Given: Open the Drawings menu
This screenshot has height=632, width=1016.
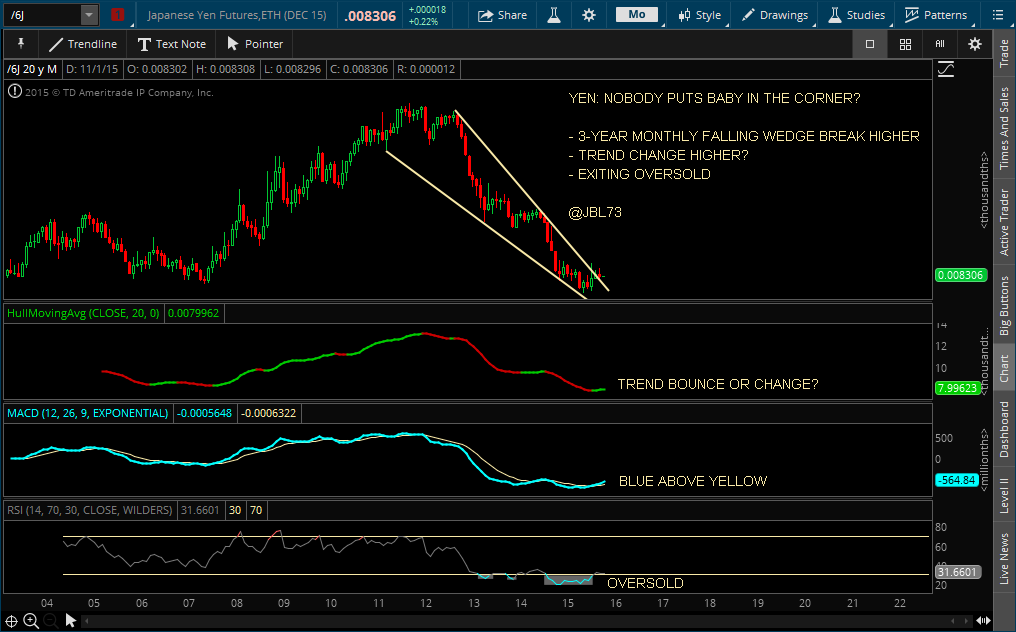Looking at the screenshot, I should tap(775, 15).
